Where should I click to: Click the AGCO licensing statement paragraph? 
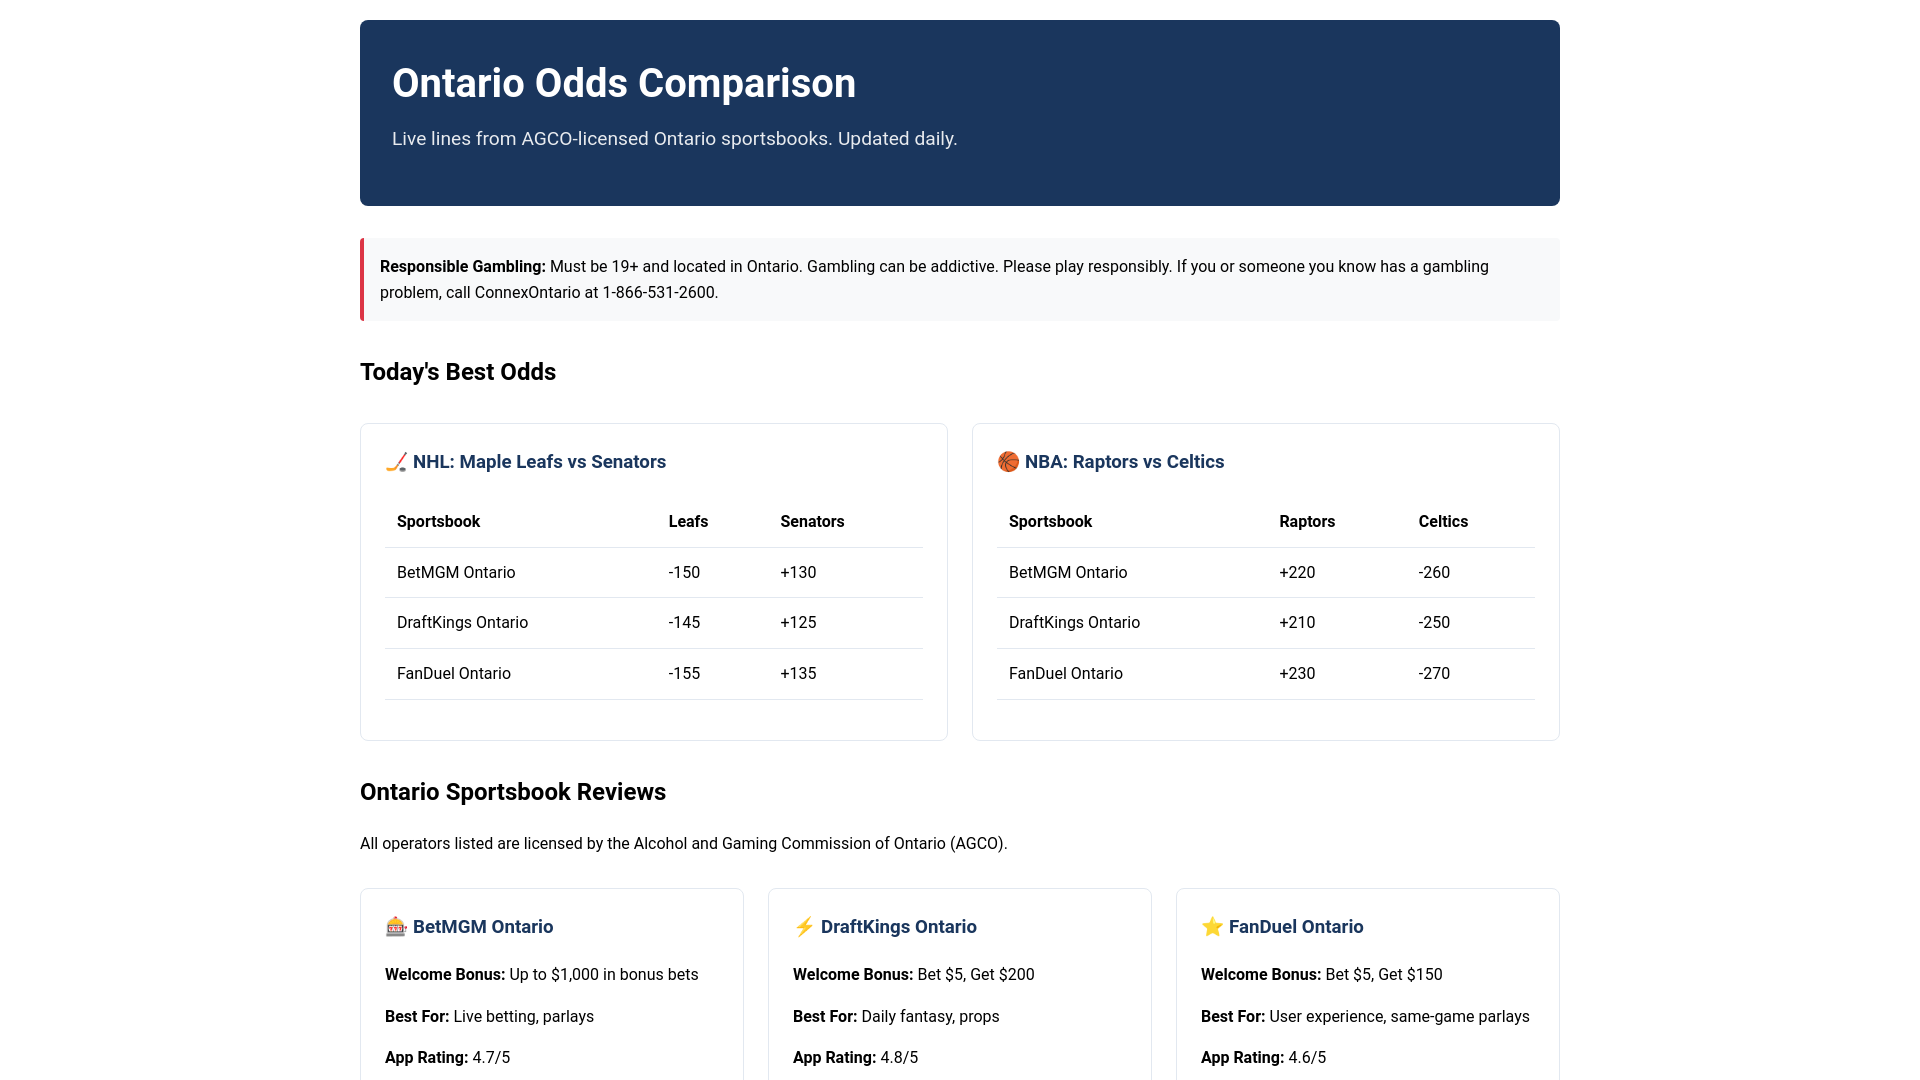684,844
